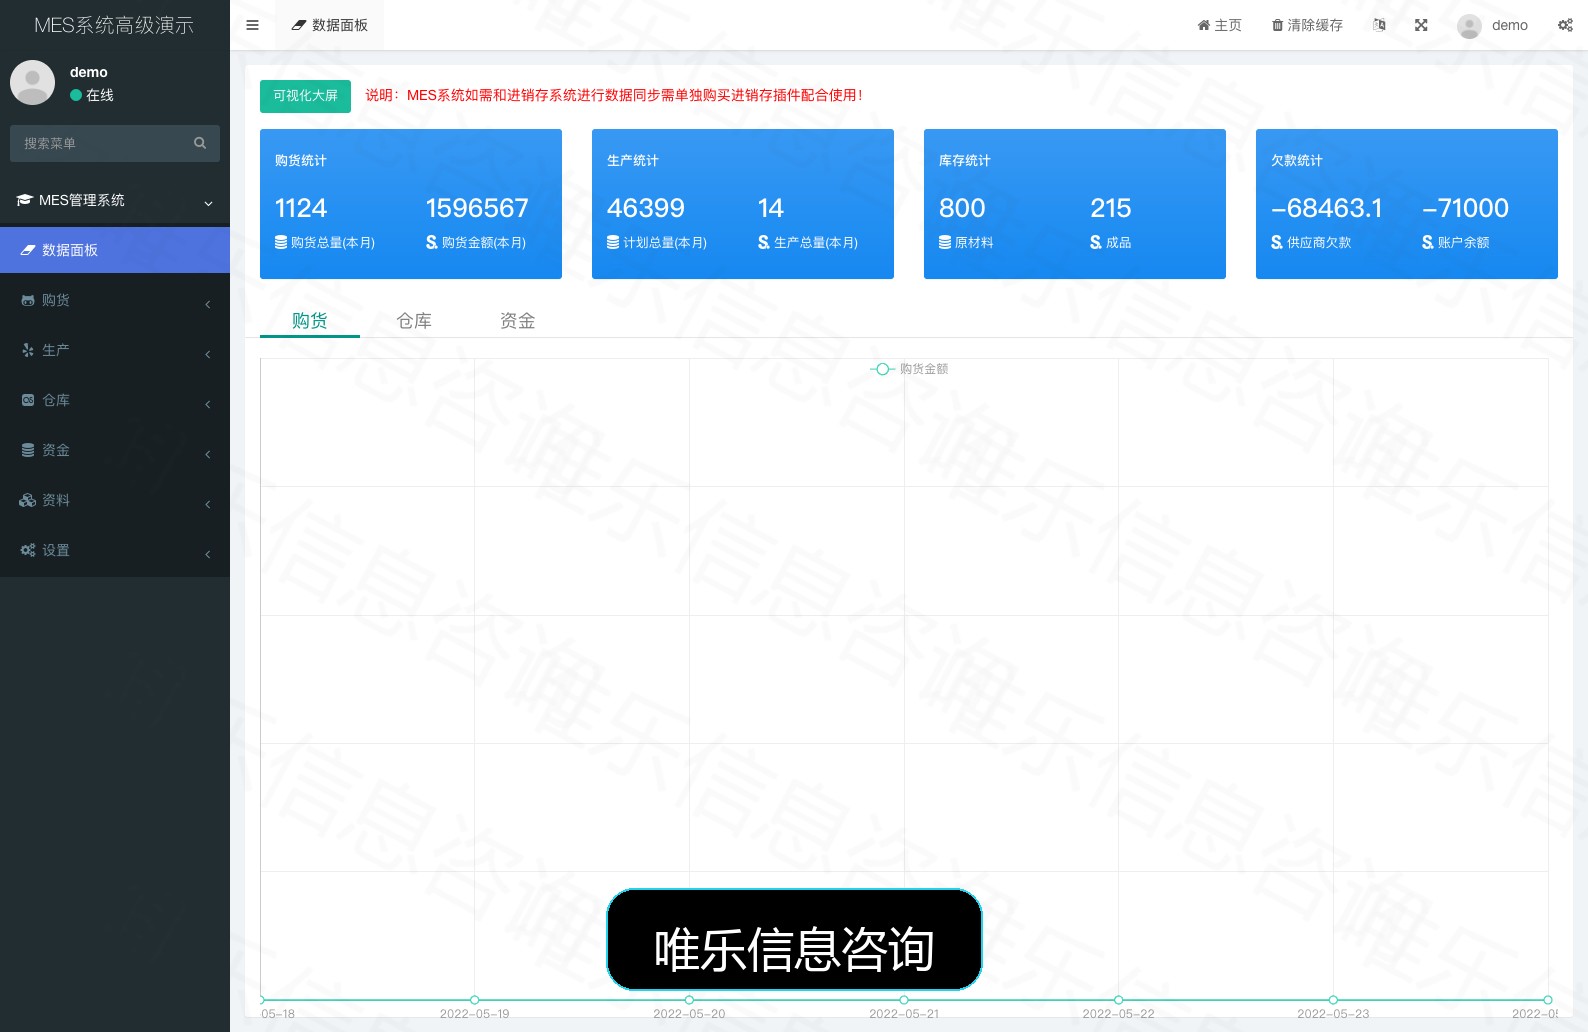Click the language switch icon in header
1588x1032 pixels.
coord(1380,25)
